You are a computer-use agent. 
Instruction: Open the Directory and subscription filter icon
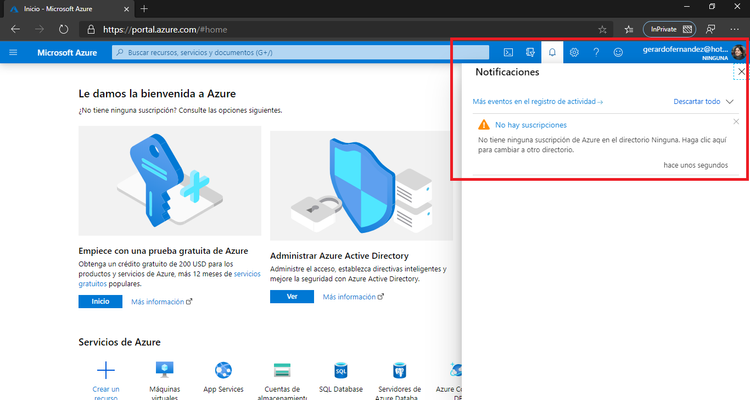point(530,52)
